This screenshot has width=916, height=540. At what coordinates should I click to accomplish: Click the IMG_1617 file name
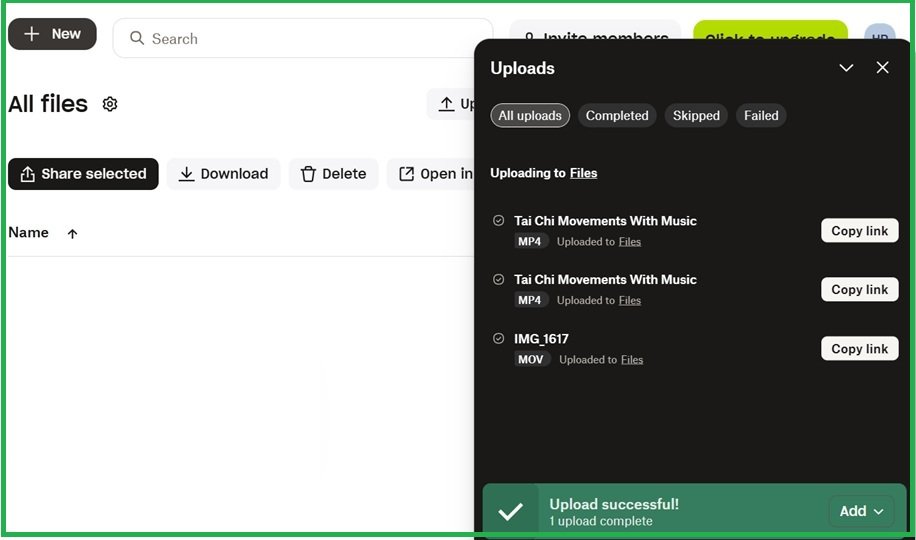[541, 339]
